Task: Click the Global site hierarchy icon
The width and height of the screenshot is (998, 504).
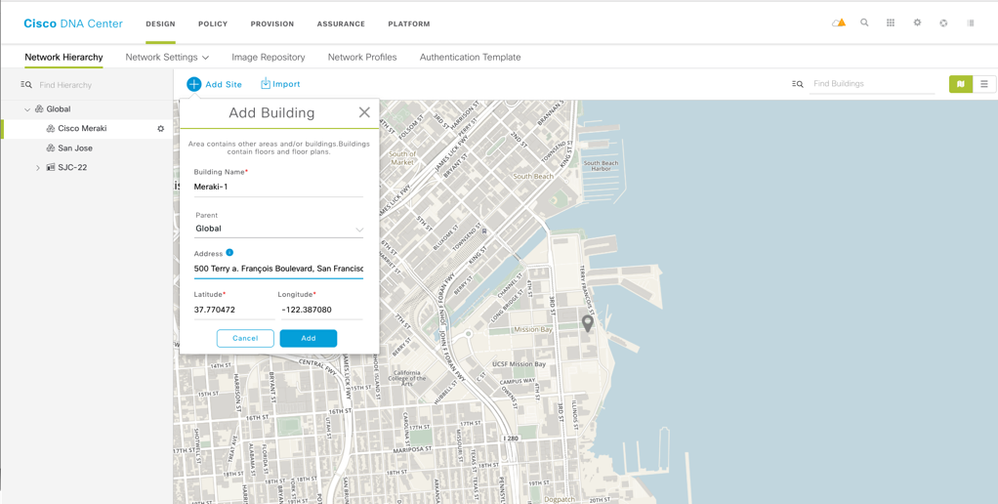Action: [x=39, y=109]
